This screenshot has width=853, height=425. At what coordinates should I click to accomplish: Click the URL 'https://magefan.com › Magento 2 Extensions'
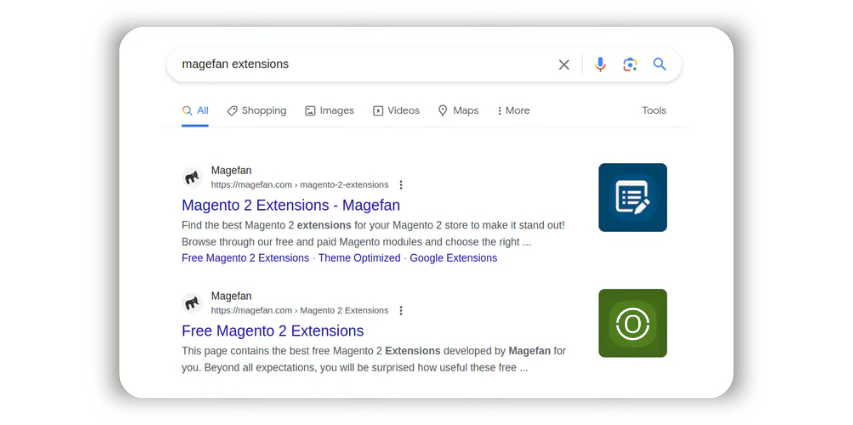[x=300, y=311]
